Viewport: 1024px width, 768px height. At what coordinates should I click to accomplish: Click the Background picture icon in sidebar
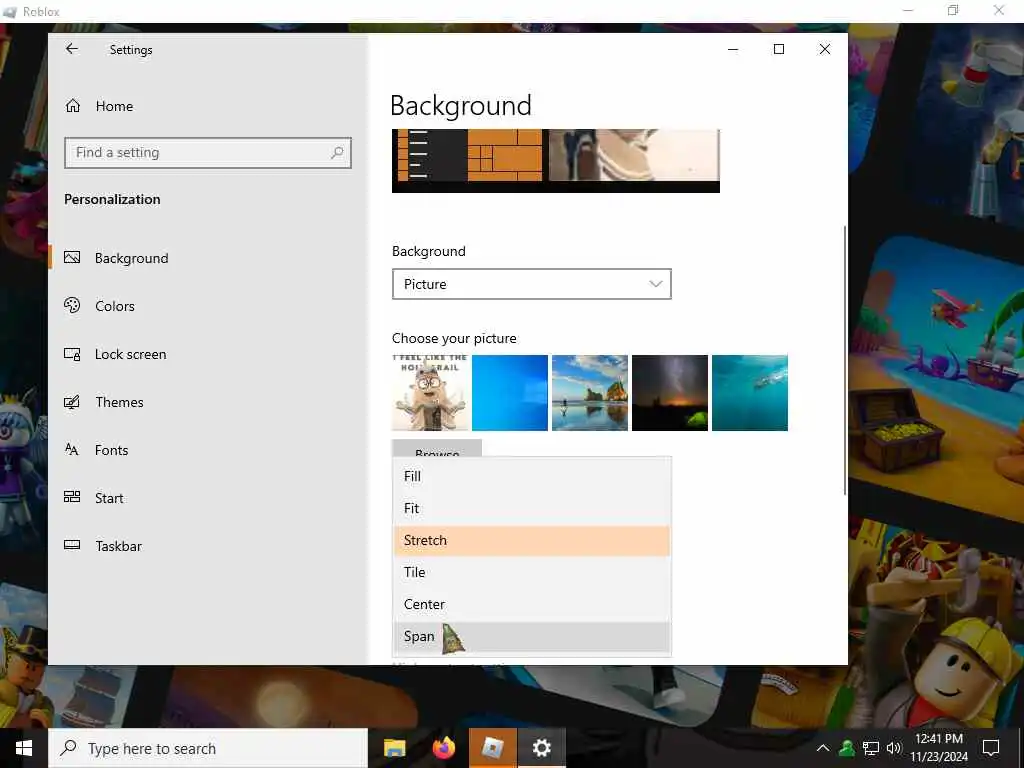72,258
